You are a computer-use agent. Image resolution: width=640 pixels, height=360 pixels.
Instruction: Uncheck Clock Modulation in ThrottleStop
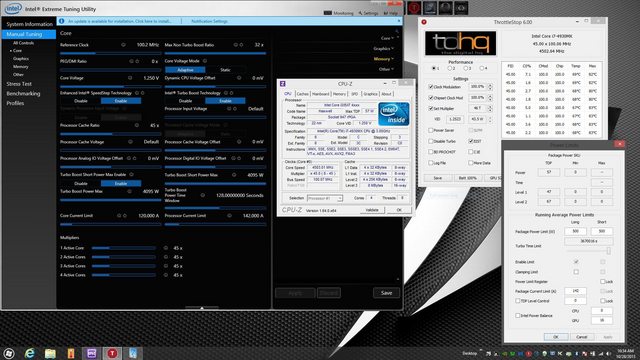(431, 87)
